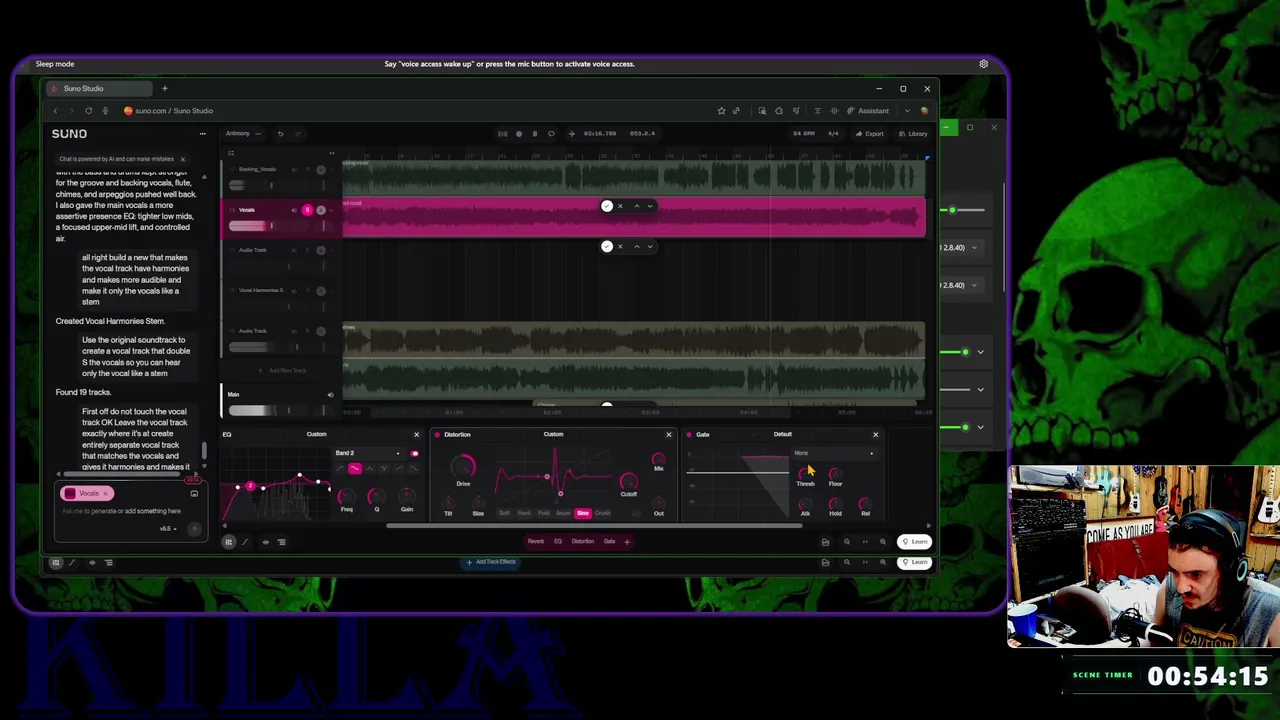This screenshot has width=1280, height=720.
Task: Click the upper Learn button
Action: coord(914,541)
